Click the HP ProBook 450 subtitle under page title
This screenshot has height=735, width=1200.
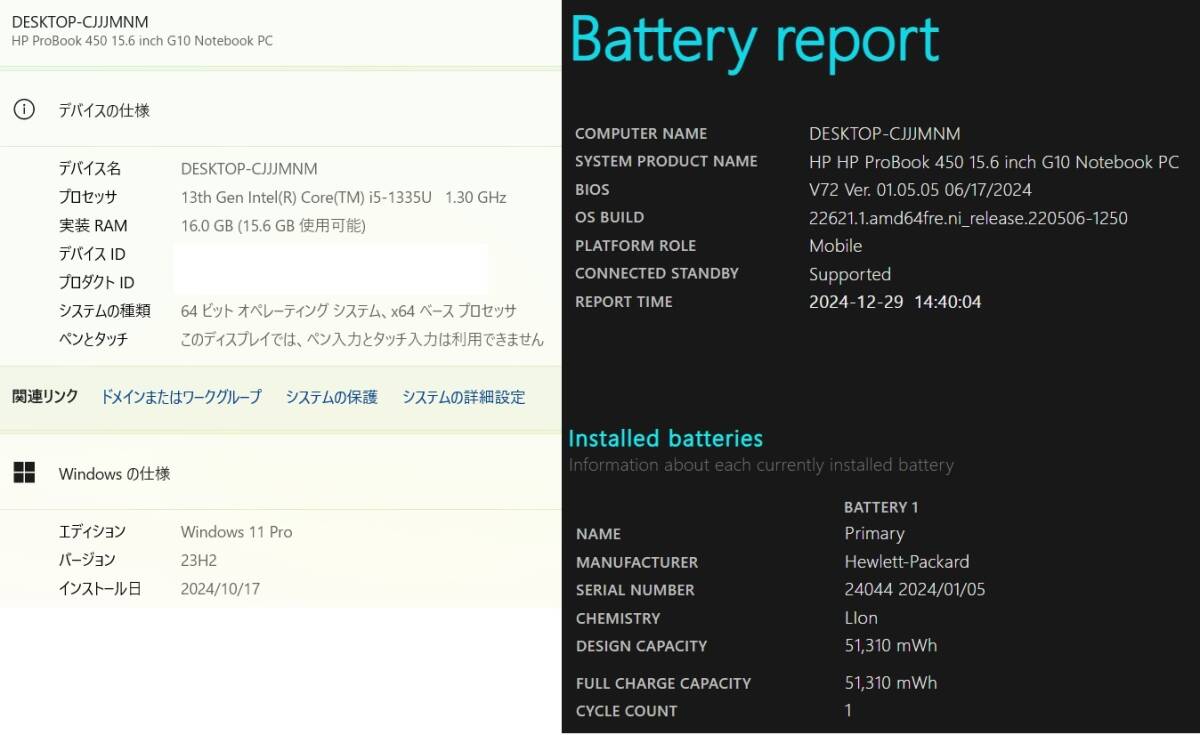pos(142,41)
